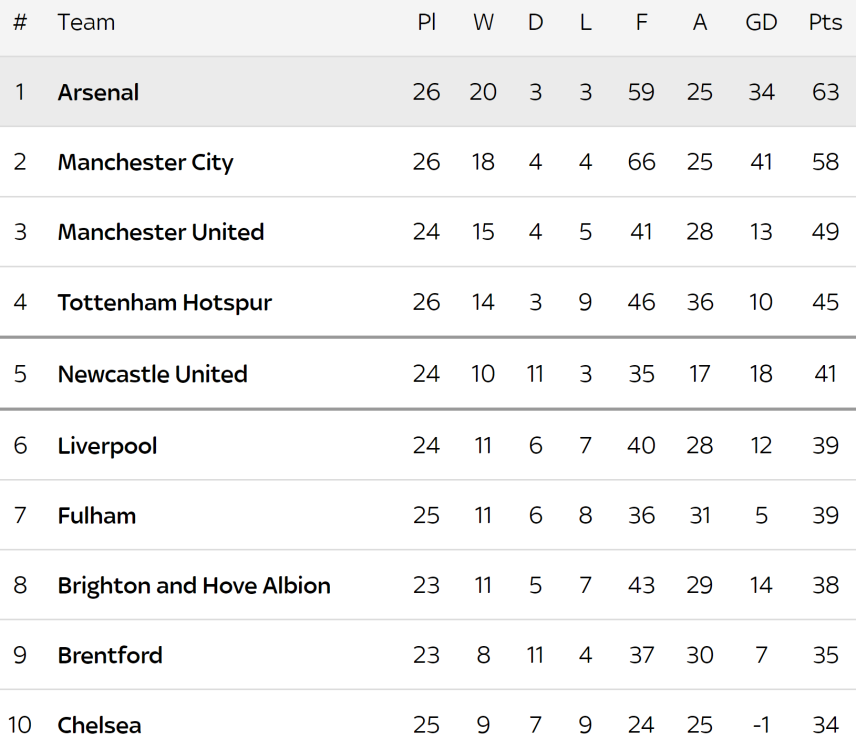Select Liverpool in the standings
The image size is (856, 750).
point(108,446)
